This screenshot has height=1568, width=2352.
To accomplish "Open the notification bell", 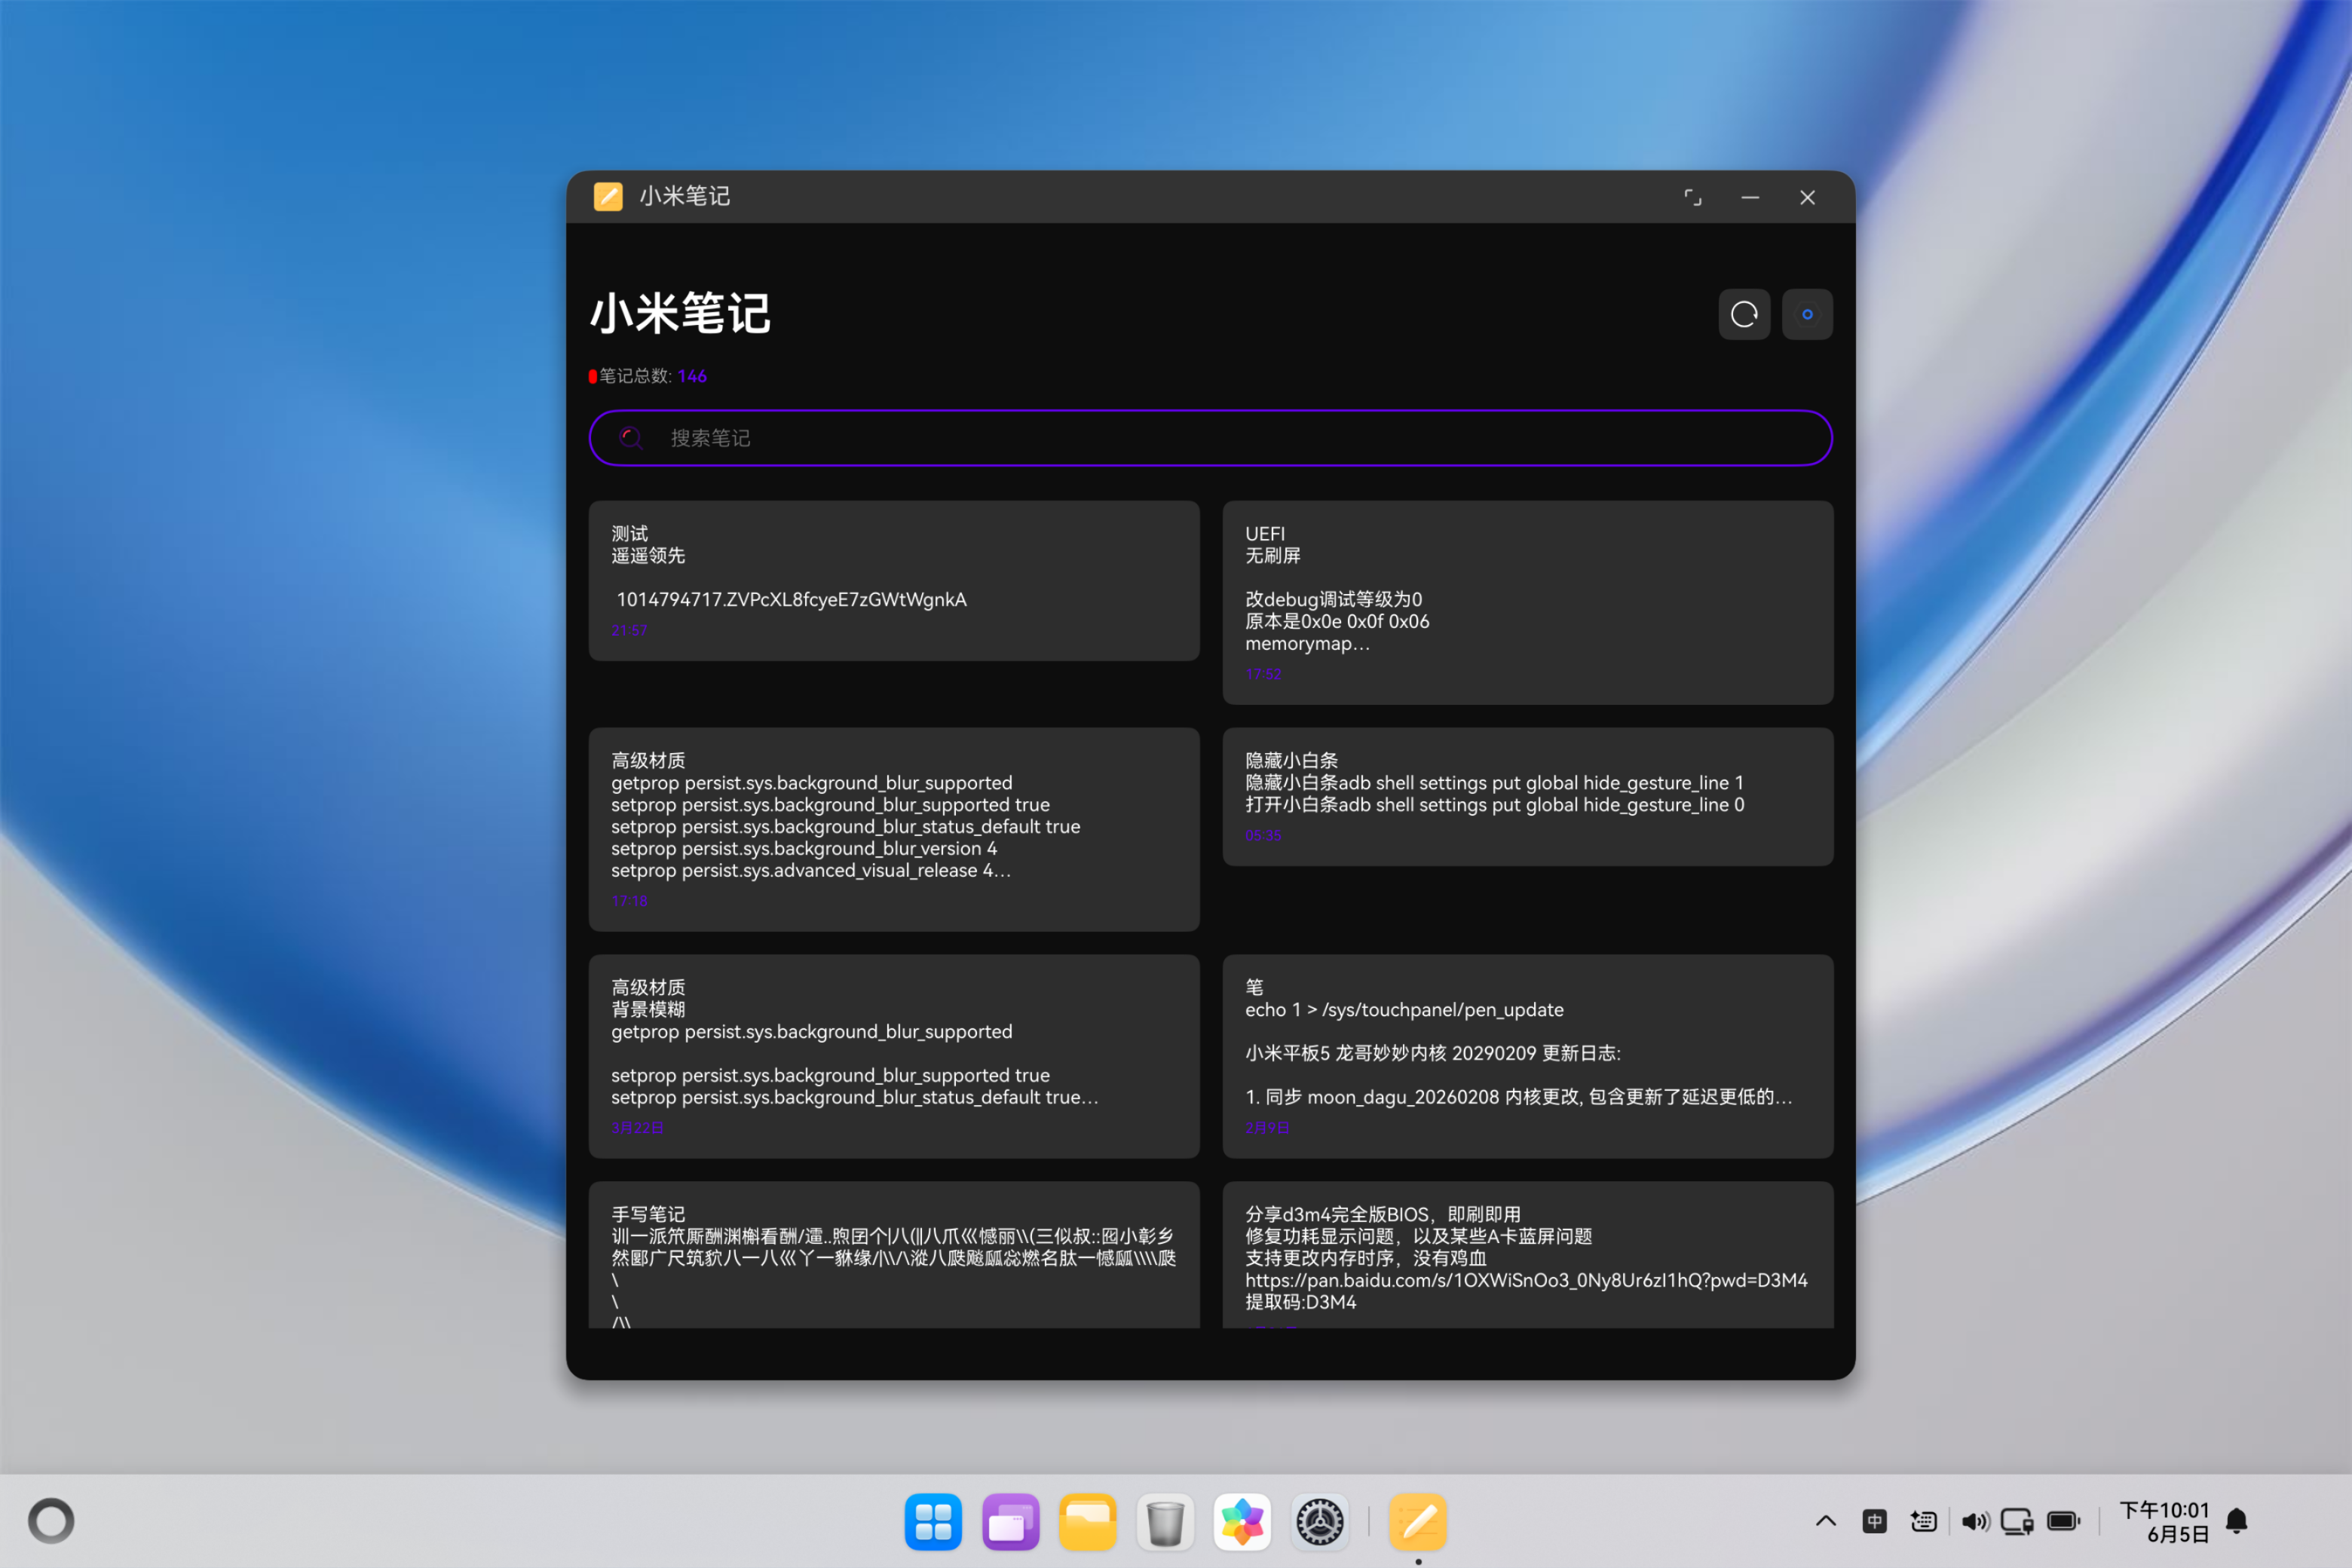I will [2237, 1521].
